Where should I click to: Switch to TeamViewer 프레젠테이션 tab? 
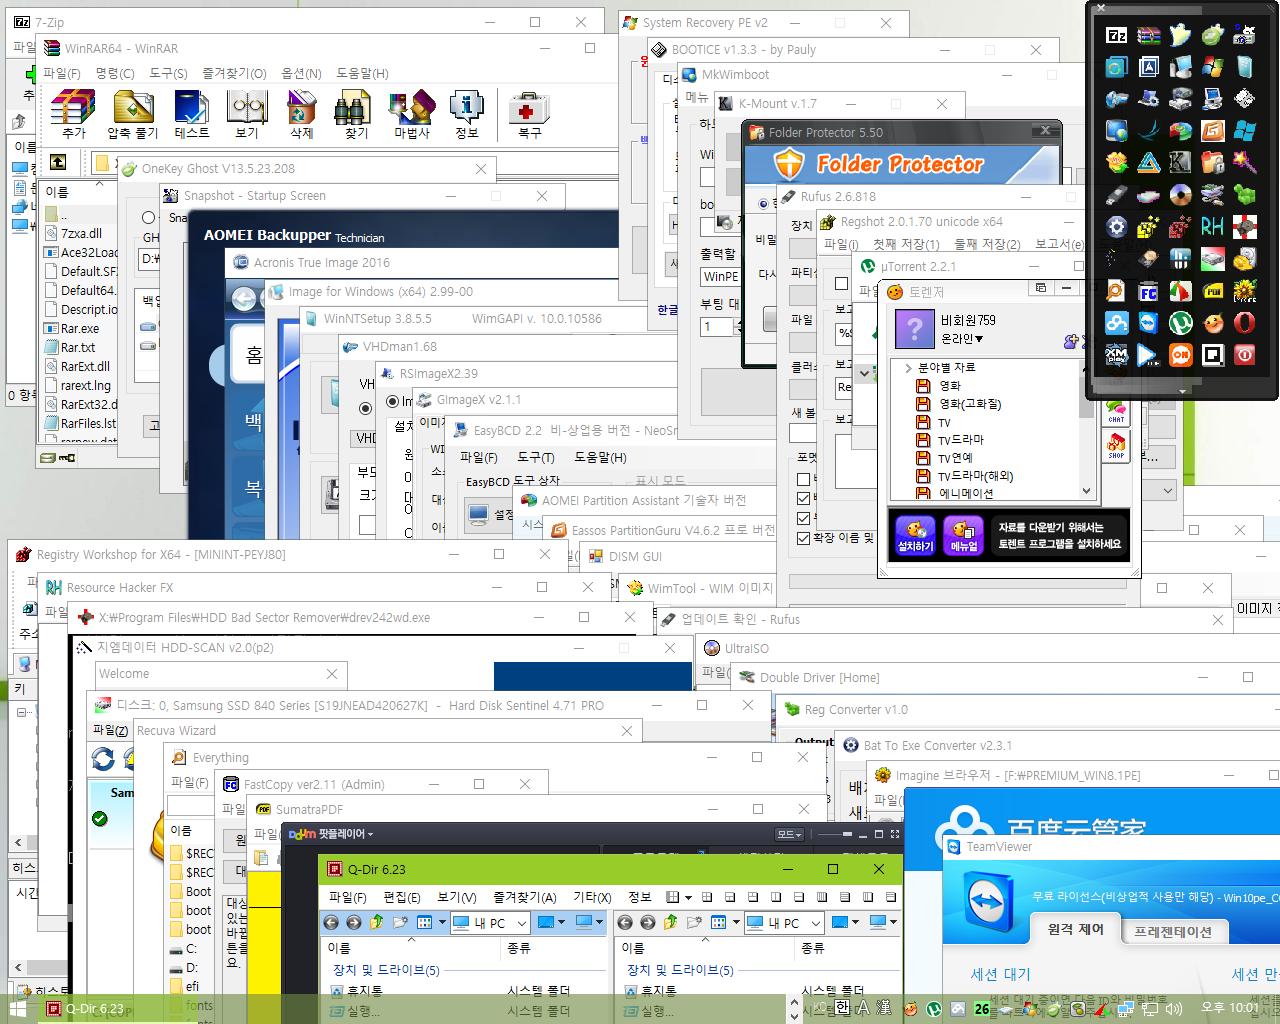(1173, 931)
